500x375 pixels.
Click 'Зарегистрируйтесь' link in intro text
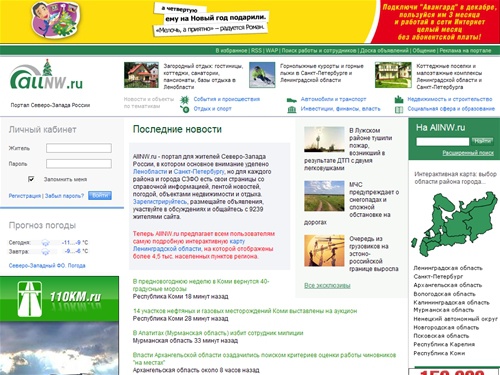pyautogui.click(x=160, y=202)
